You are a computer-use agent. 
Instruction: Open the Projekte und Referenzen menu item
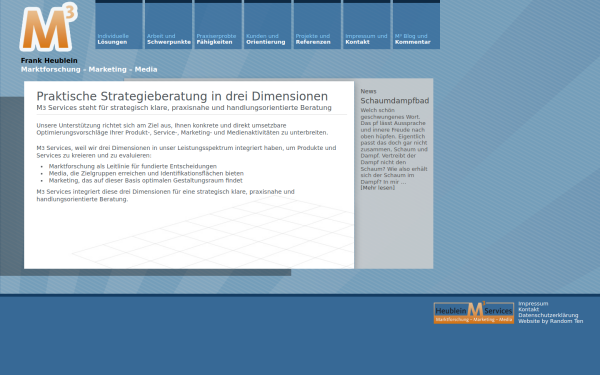pos(317,24)
